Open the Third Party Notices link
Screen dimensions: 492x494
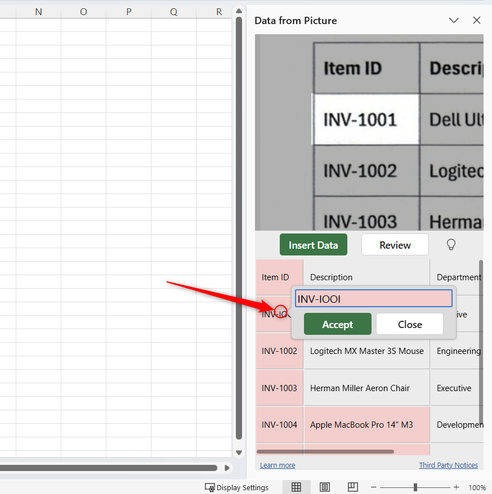[448, 465]
